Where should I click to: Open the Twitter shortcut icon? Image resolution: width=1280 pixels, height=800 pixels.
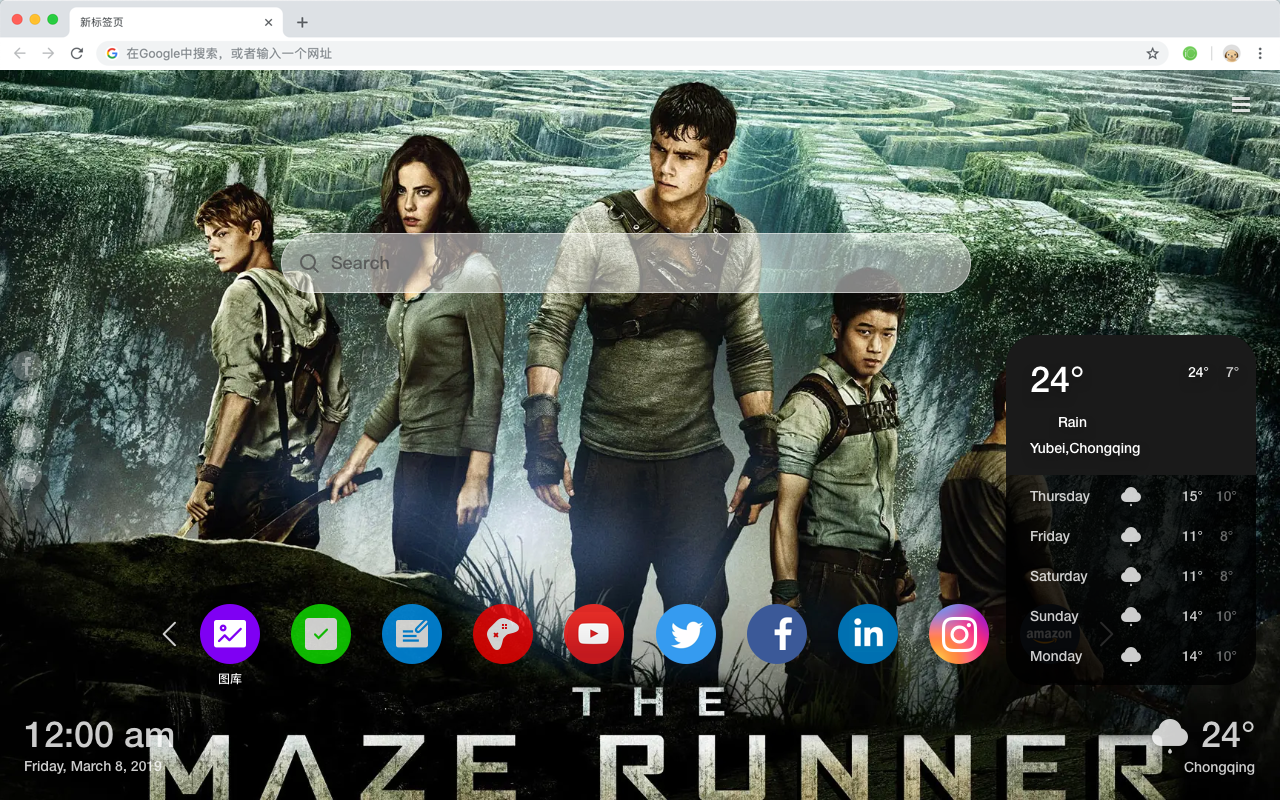coord(686,634)
